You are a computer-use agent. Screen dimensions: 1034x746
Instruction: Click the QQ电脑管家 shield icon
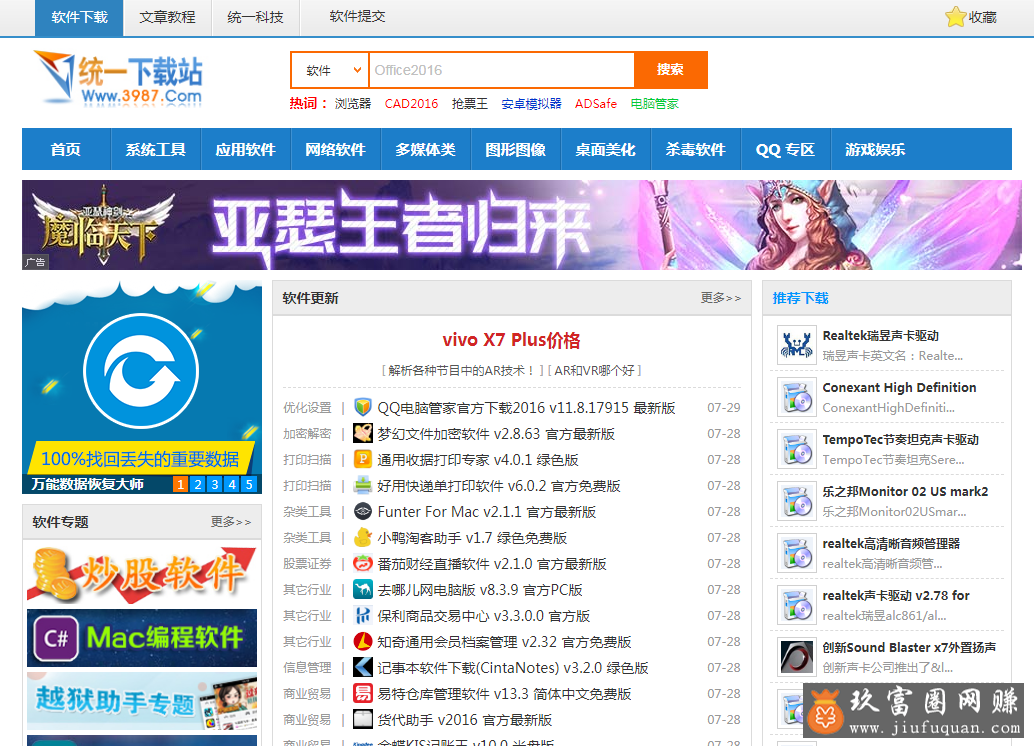click(x=363, y=407)
